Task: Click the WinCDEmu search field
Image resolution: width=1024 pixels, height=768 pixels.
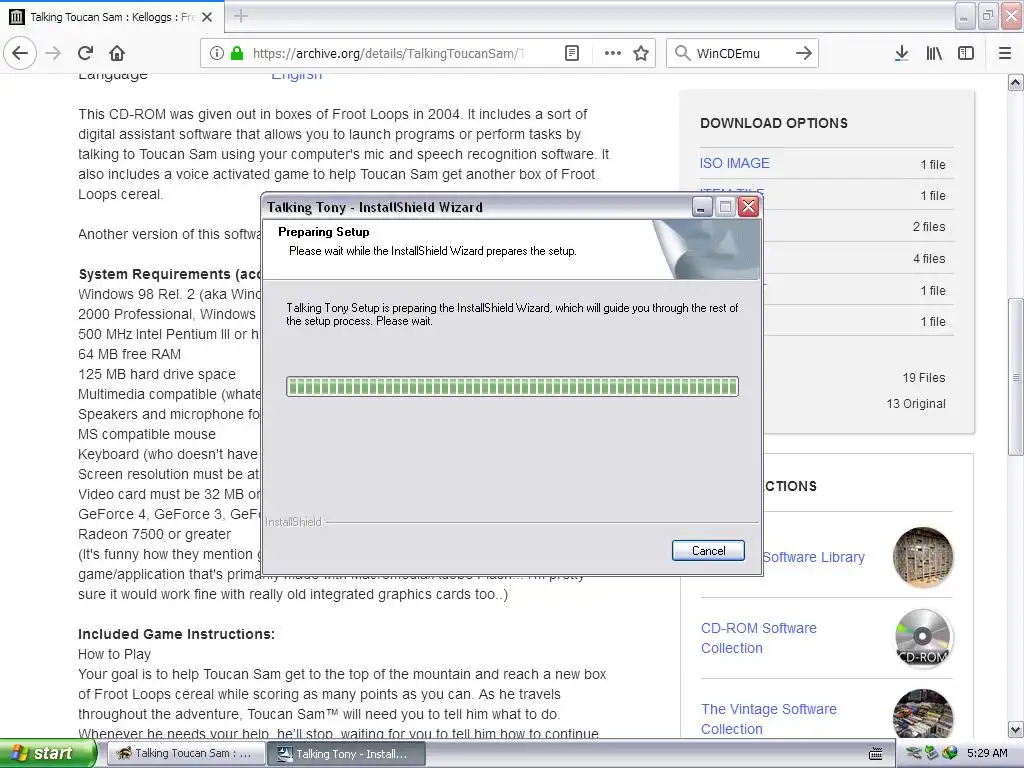Action: click(x=741, y=53)
